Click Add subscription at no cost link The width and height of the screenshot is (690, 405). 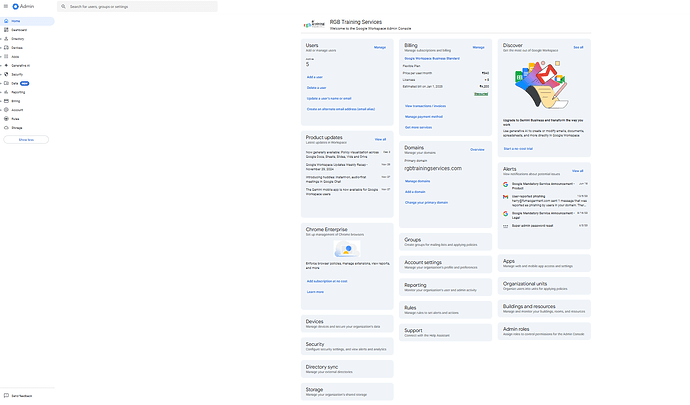327,281
